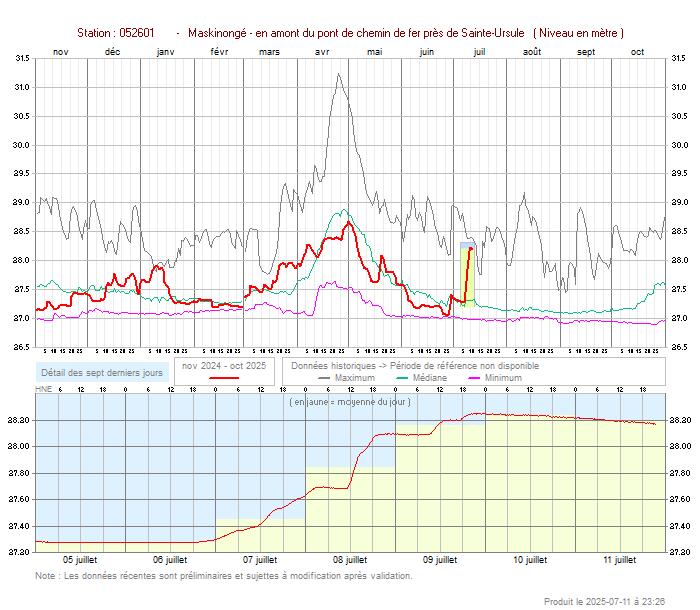Click the '30.0' value on the left axis
The image size is (700, 610).
click(x=22, y=145)
